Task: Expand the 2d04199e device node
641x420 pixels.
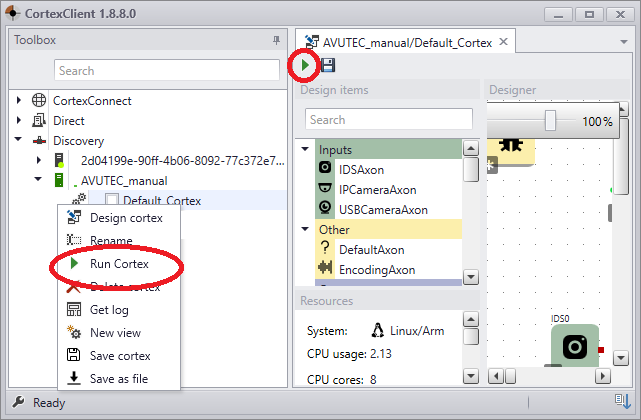Action: point(38,160)
